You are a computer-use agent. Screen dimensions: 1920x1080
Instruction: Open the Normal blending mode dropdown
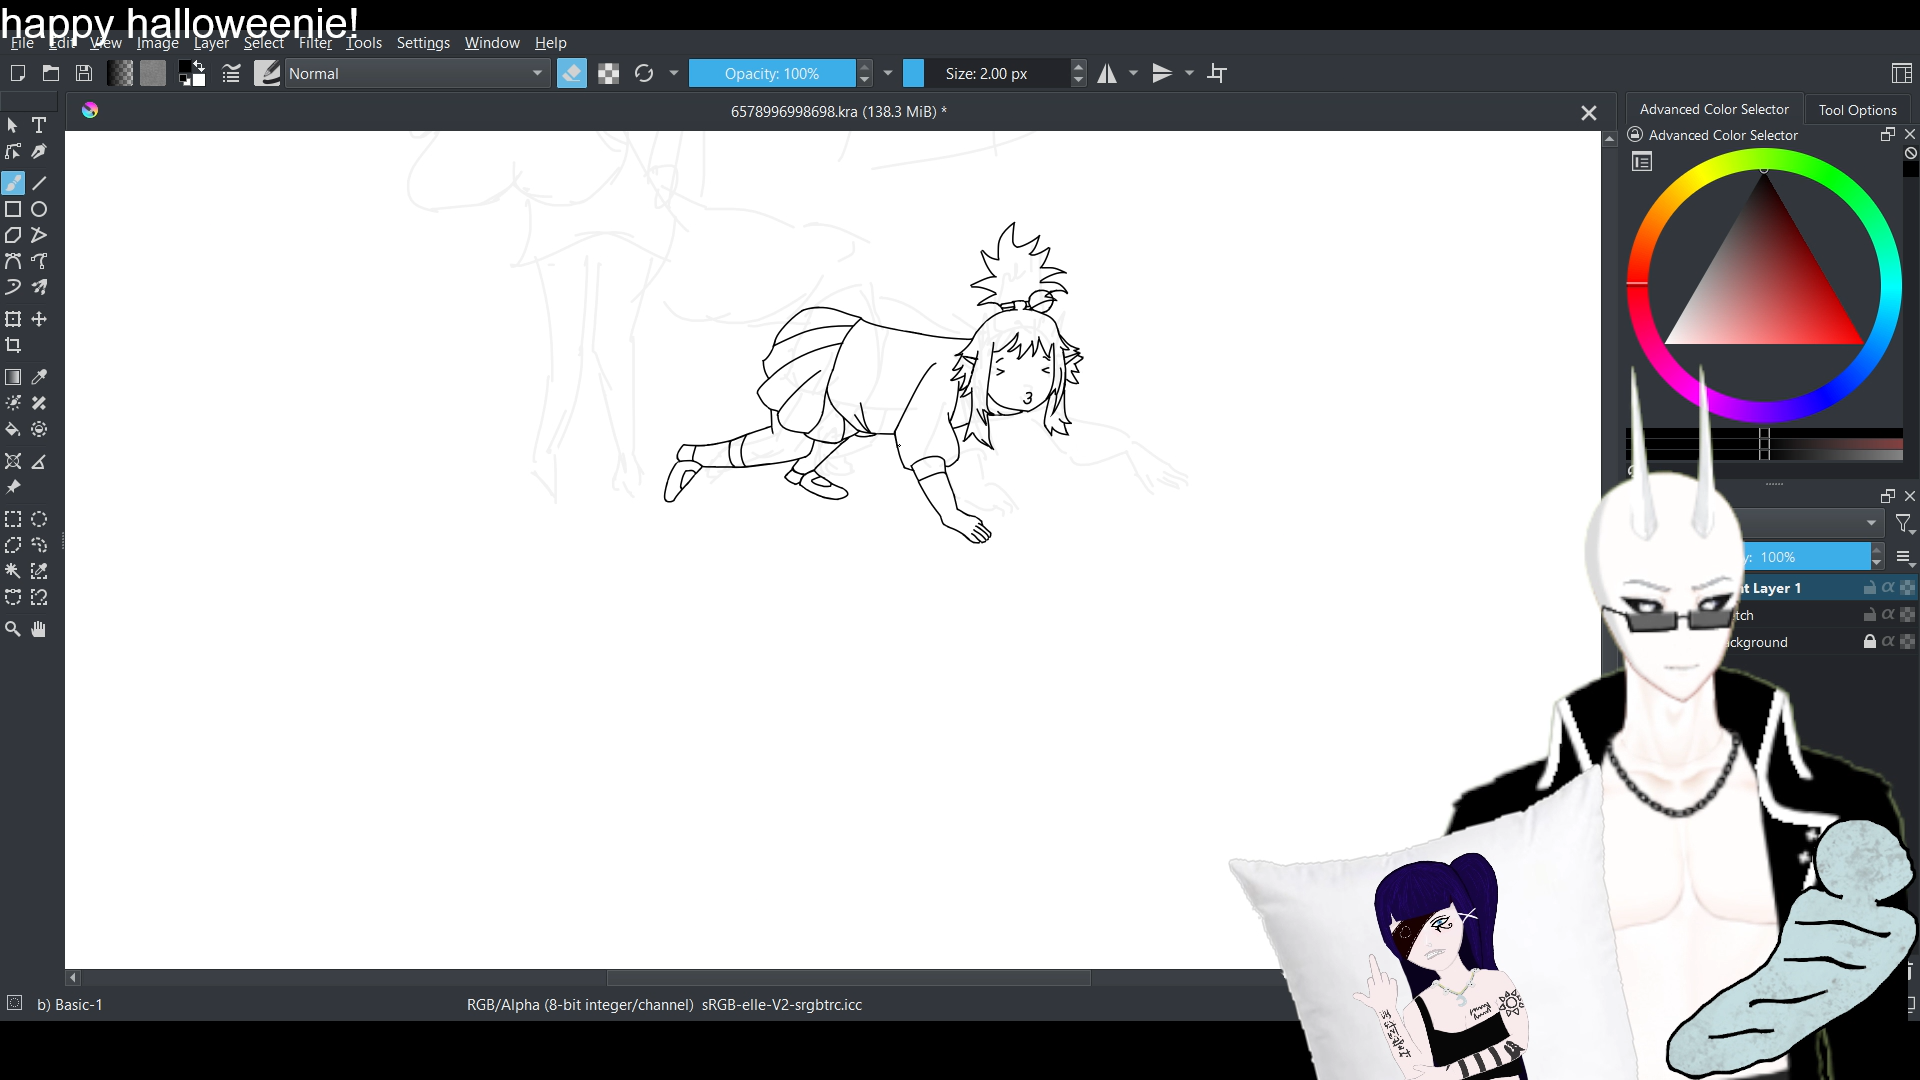[x=417, y=73]
